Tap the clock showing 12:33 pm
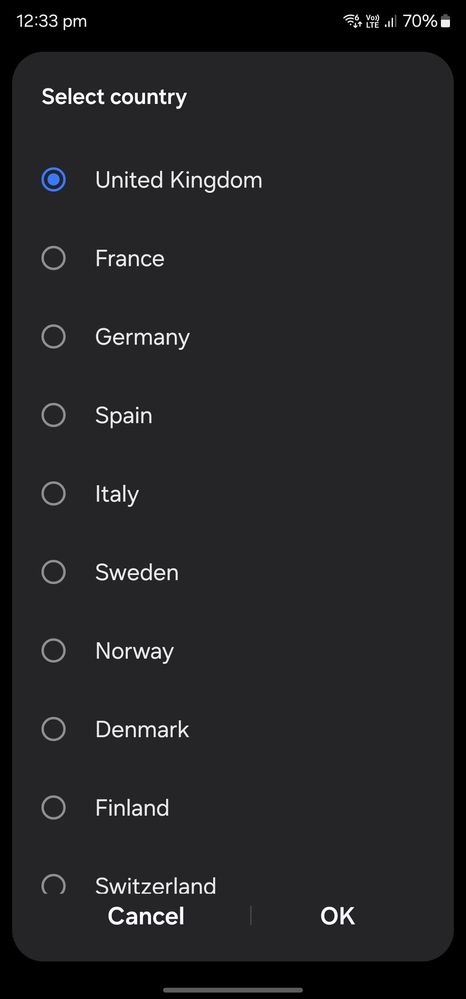The width and height of the screenshot is (466, 999). (51, 21)
